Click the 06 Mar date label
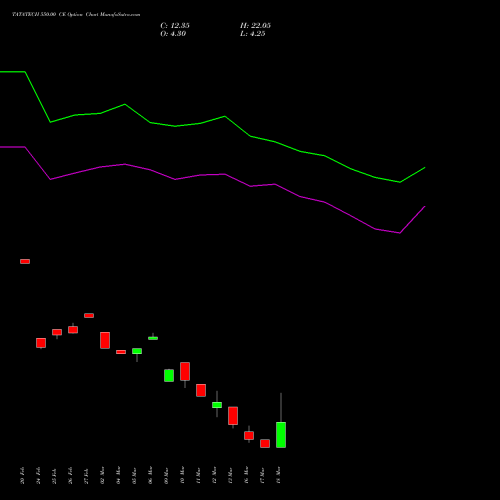This screenshot has width=500, height=500. coord(150,476)
